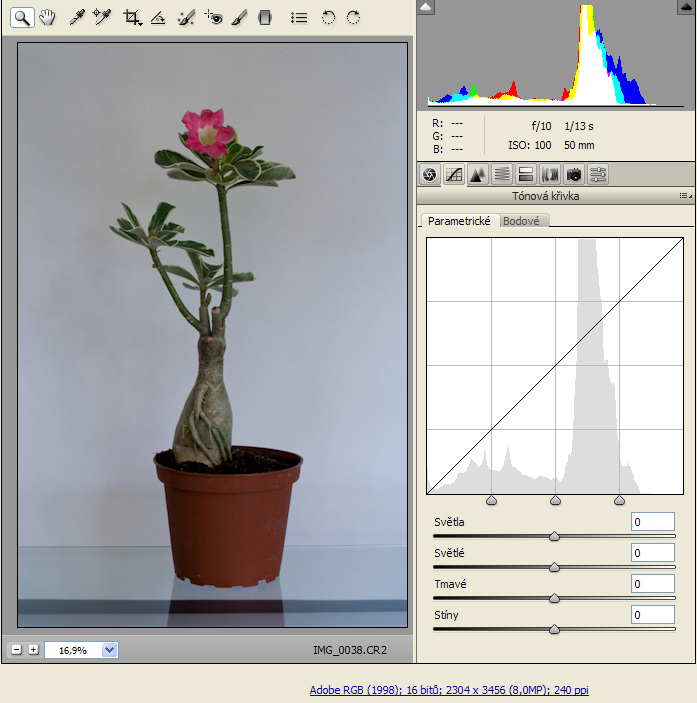
Task: Click the Stíny value input field
Action: click(x=653, y=615)
